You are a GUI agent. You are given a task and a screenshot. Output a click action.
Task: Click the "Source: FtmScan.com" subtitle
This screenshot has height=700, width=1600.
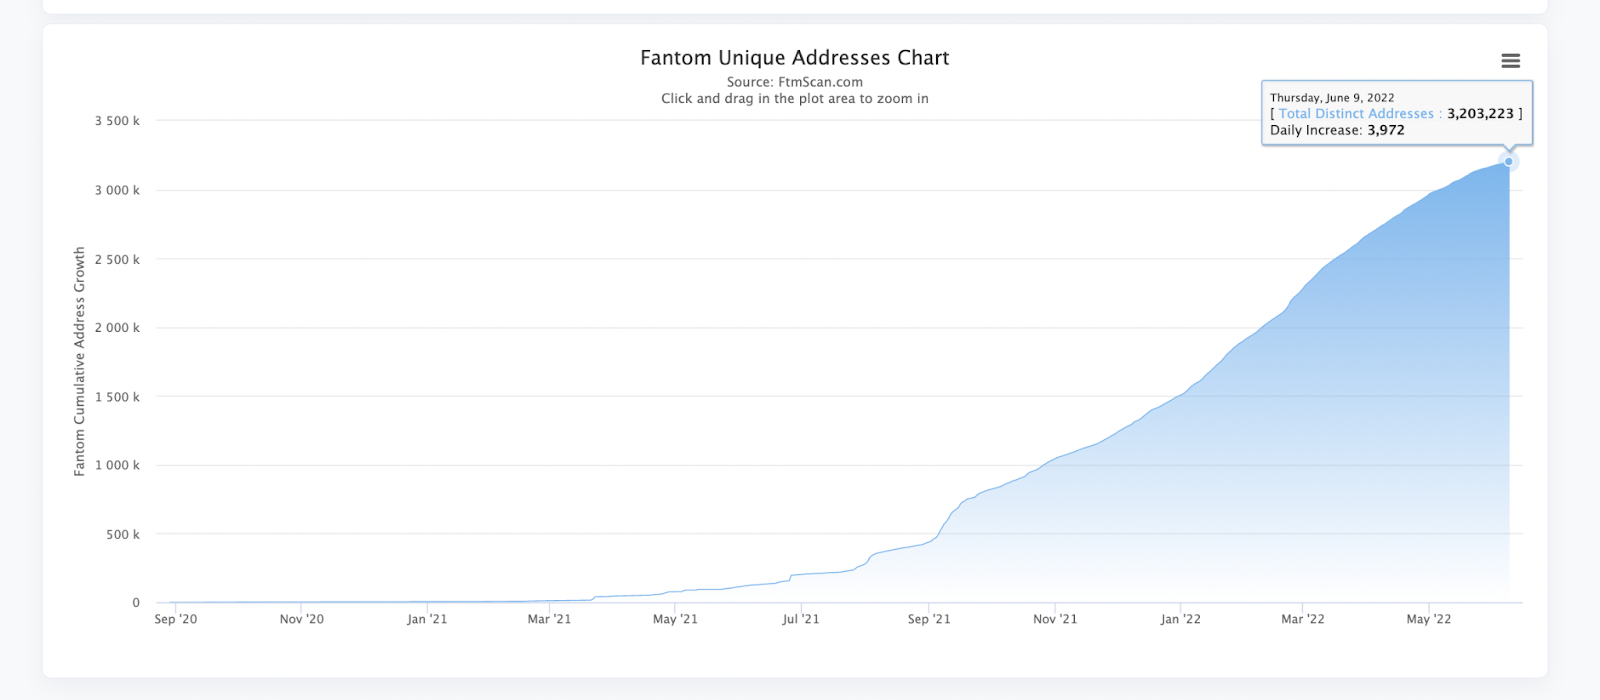(795, 82)
